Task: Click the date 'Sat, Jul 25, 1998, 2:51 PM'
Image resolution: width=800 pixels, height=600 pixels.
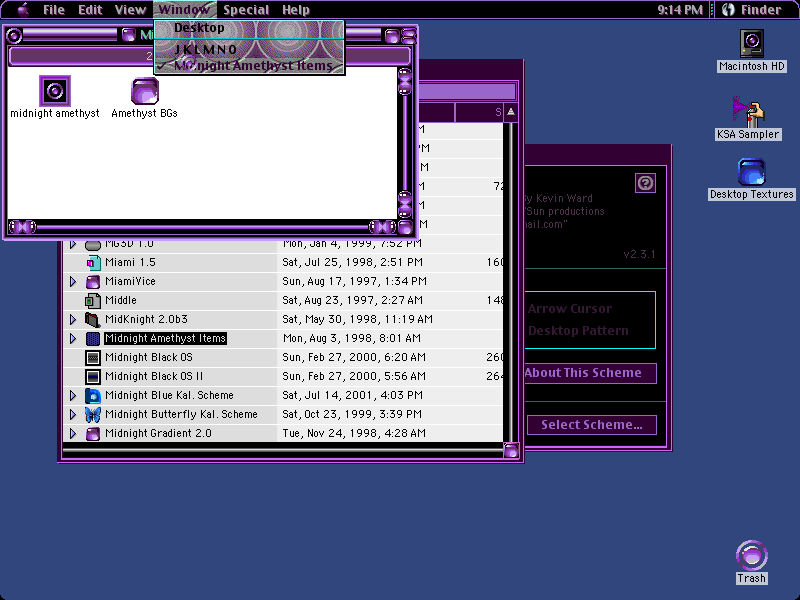Action: click(x=353, y=262)
